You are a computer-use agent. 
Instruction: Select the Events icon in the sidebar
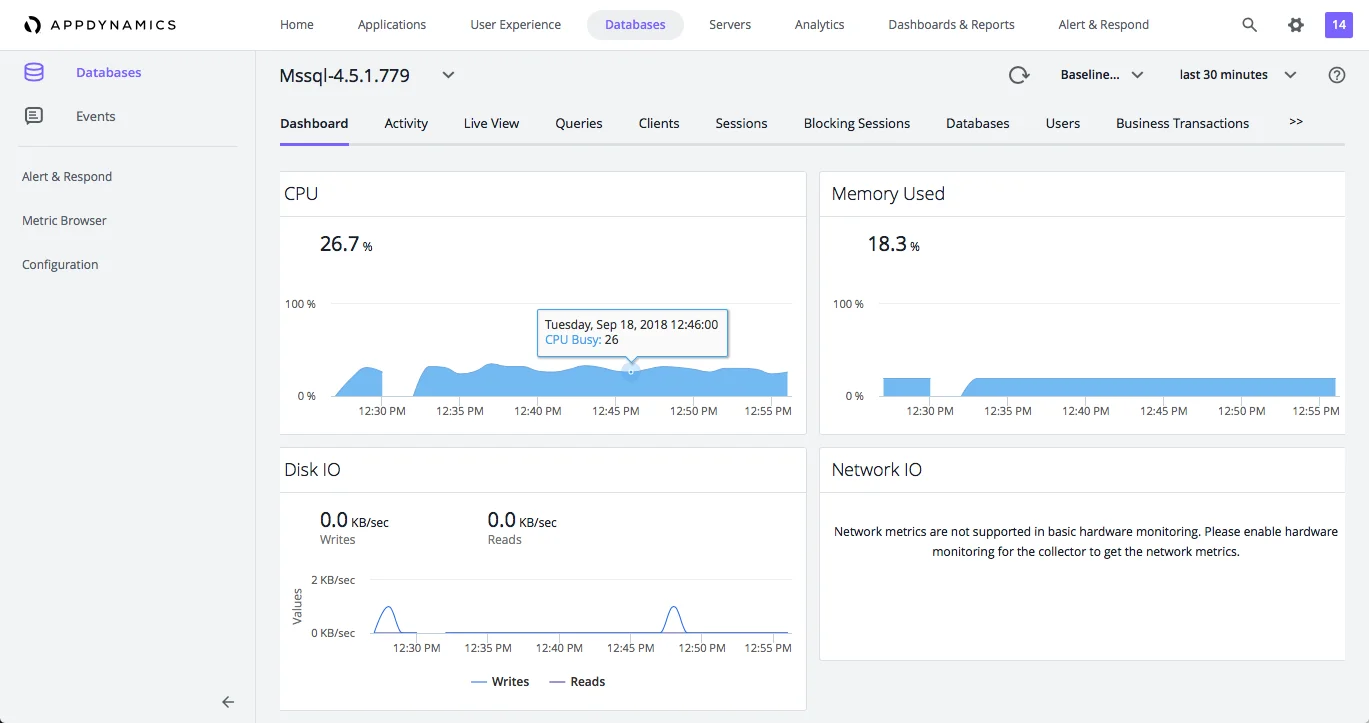click(x=33, y=116)
